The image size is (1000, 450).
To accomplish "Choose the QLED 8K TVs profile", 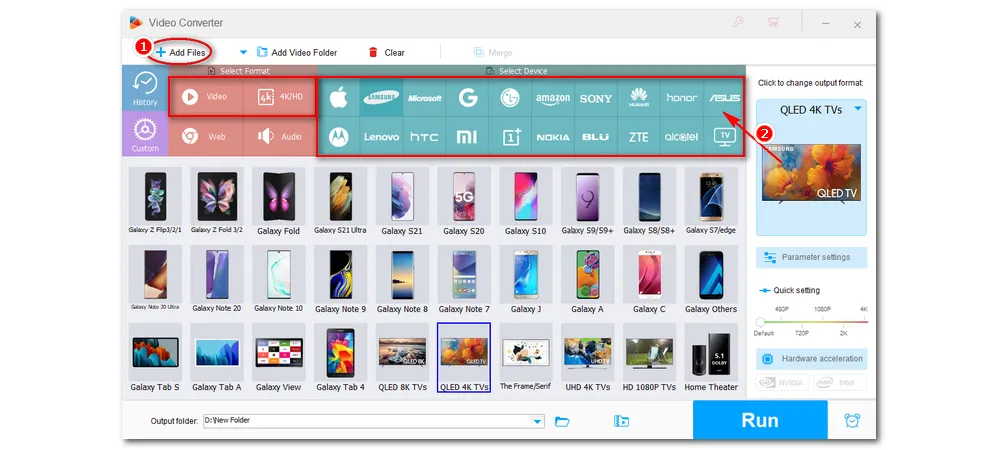I will point(402,358).
